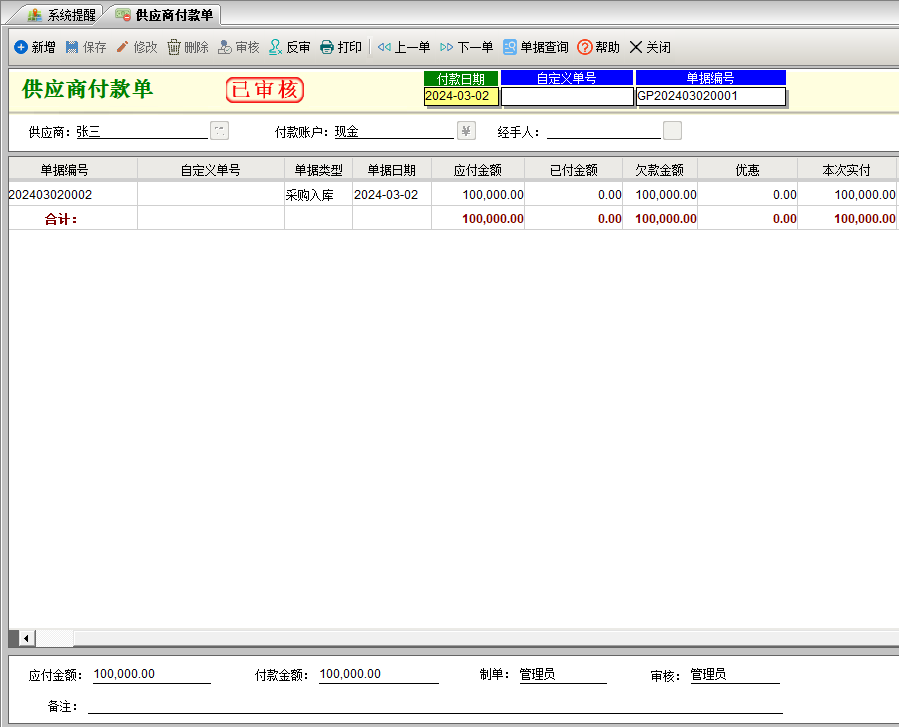Open 单据查询 document search
The width and height of the screenshot is (899, 727).
(535, 47)
